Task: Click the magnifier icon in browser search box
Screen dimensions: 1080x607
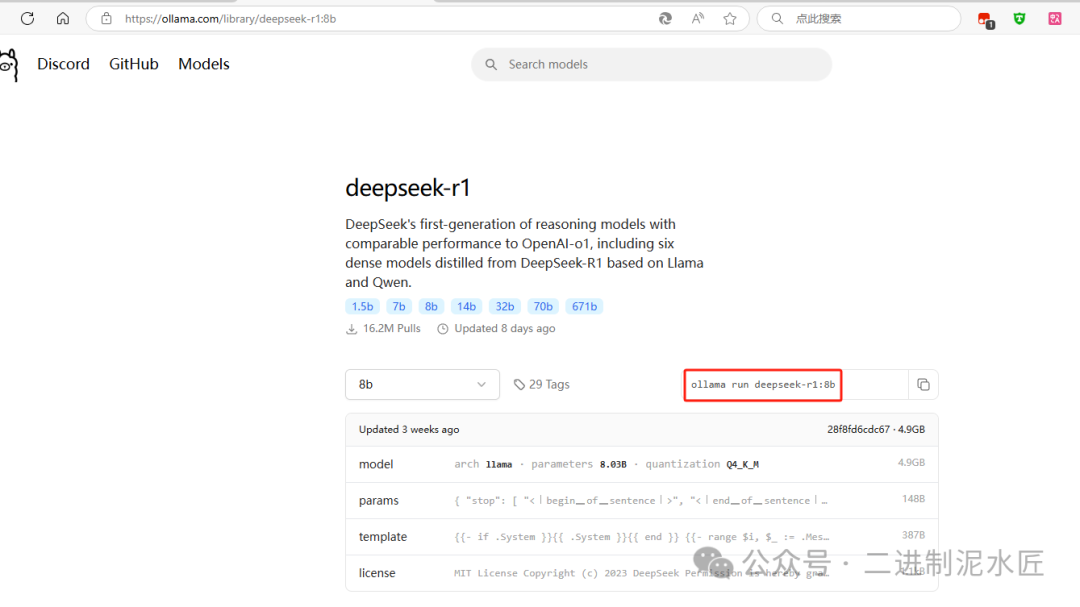Action: click(777, 19)
